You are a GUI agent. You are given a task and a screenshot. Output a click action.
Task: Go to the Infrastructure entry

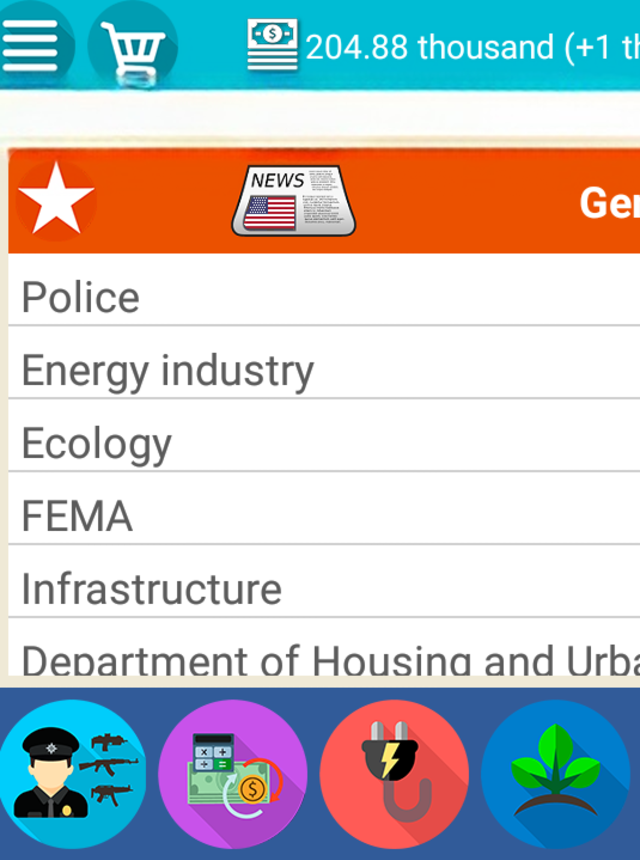[x=151, y=589]
